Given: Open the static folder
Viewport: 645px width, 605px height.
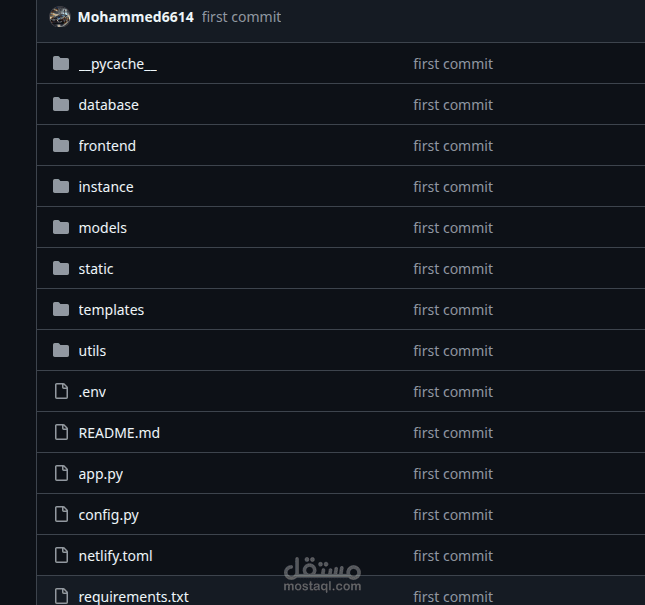Looking at the screenshot, I should tap(96, 269).
